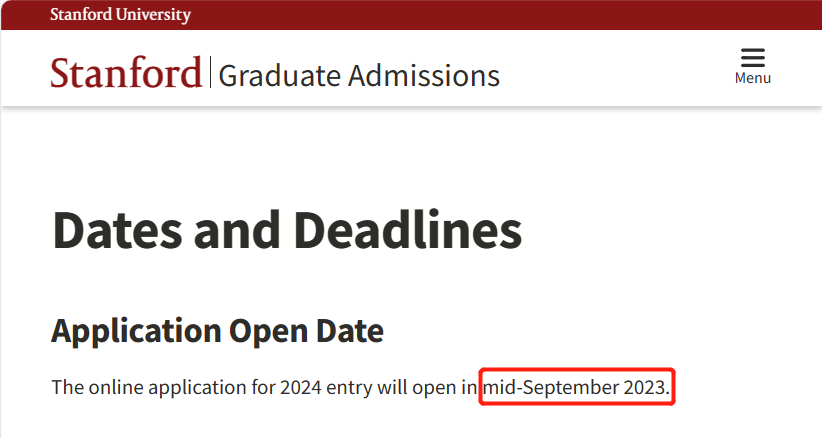822x438 pixels.
Task: Click the word "Application" in the subheading
Action: [x=136, y=331]
